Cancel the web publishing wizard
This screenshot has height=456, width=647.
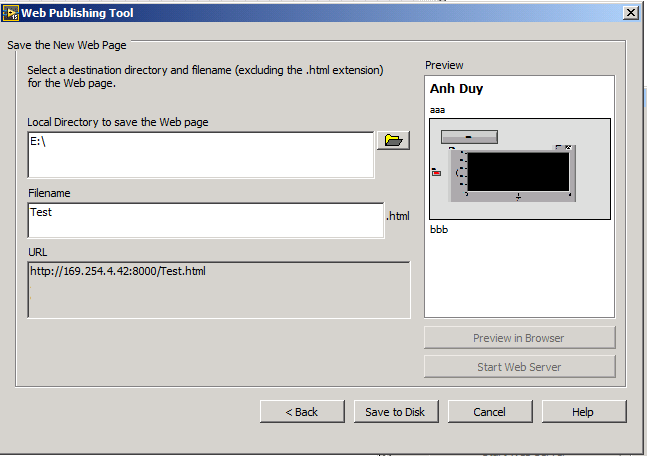(490, 411)
